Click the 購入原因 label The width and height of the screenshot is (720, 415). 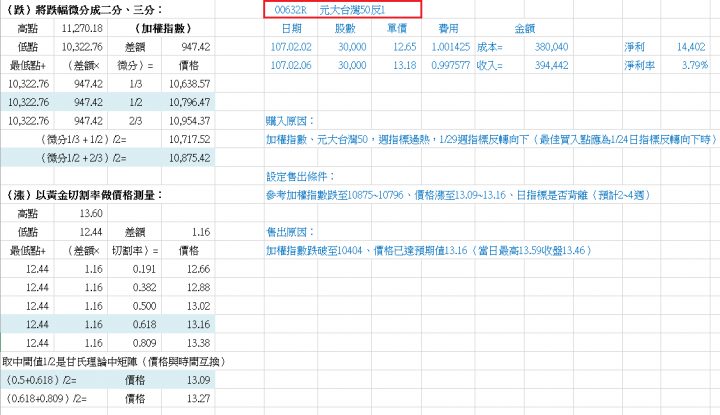click(x=290, y=121)
